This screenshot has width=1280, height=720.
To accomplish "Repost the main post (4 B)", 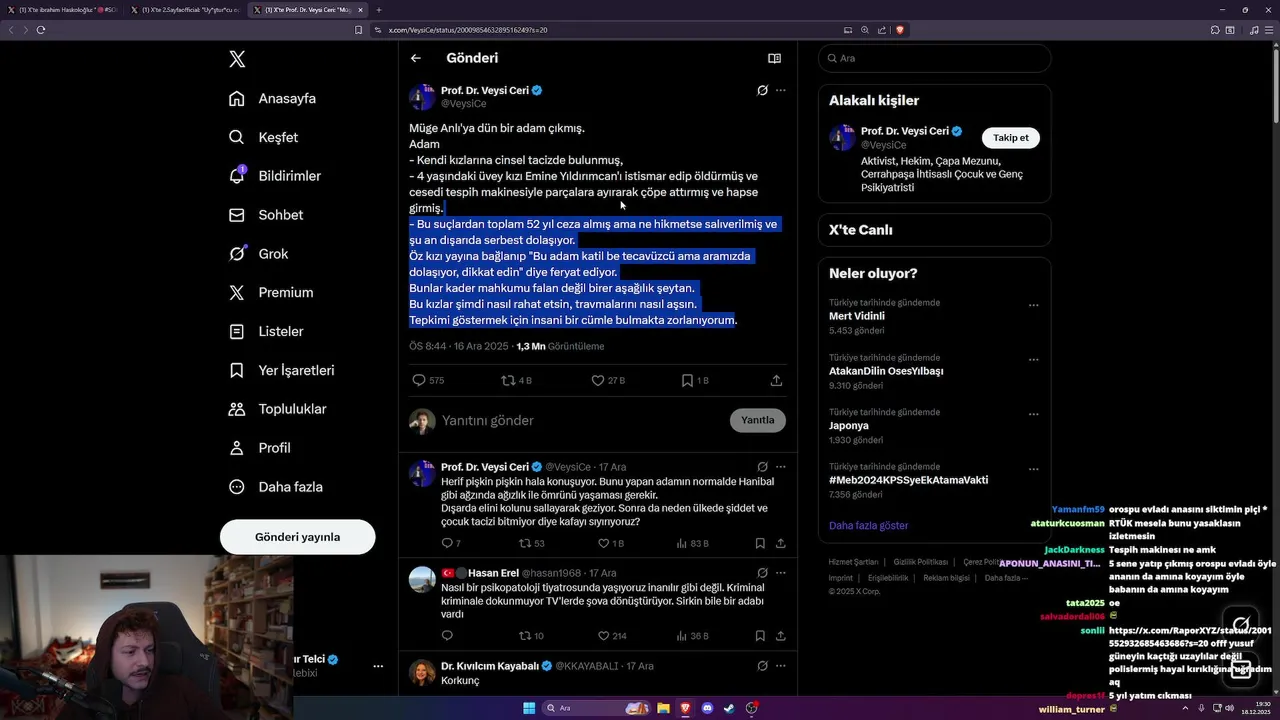I will (516, 380).
